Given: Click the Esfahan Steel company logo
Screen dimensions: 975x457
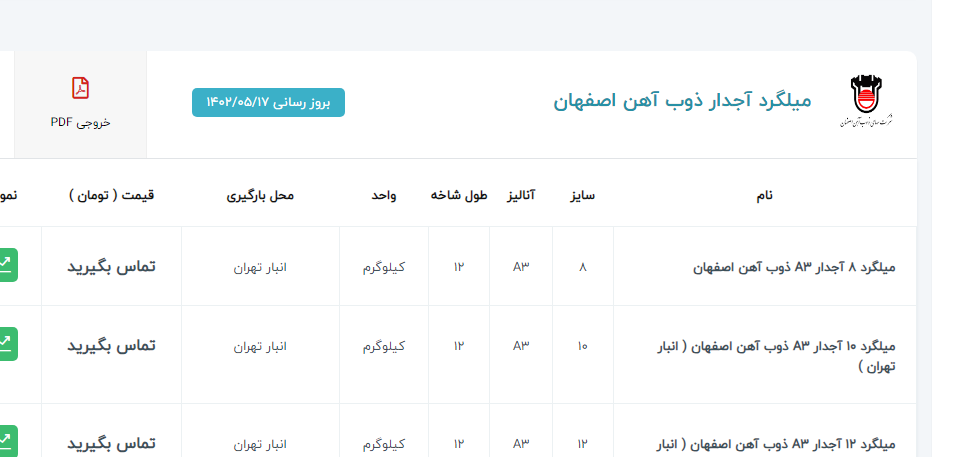Looking at the screenshot, I should (x=866, y=102).
